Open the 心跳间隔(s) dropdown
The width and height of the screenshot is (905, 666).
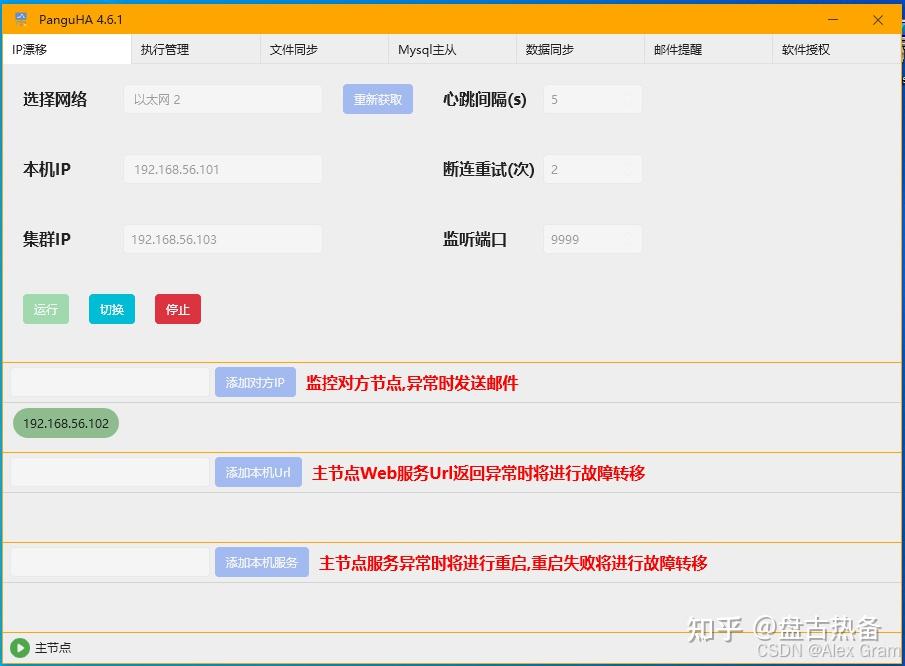coord(592,99)
